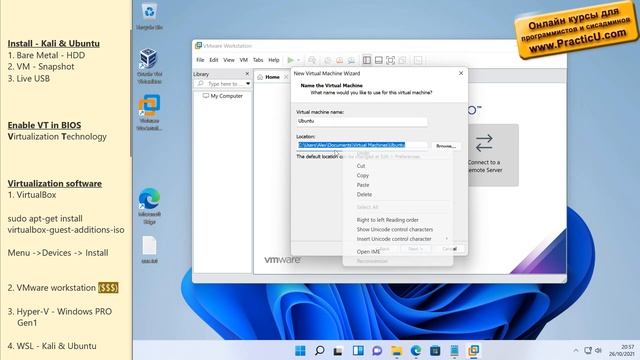Select the Recycle Bin desktop icon

[149, 16]
